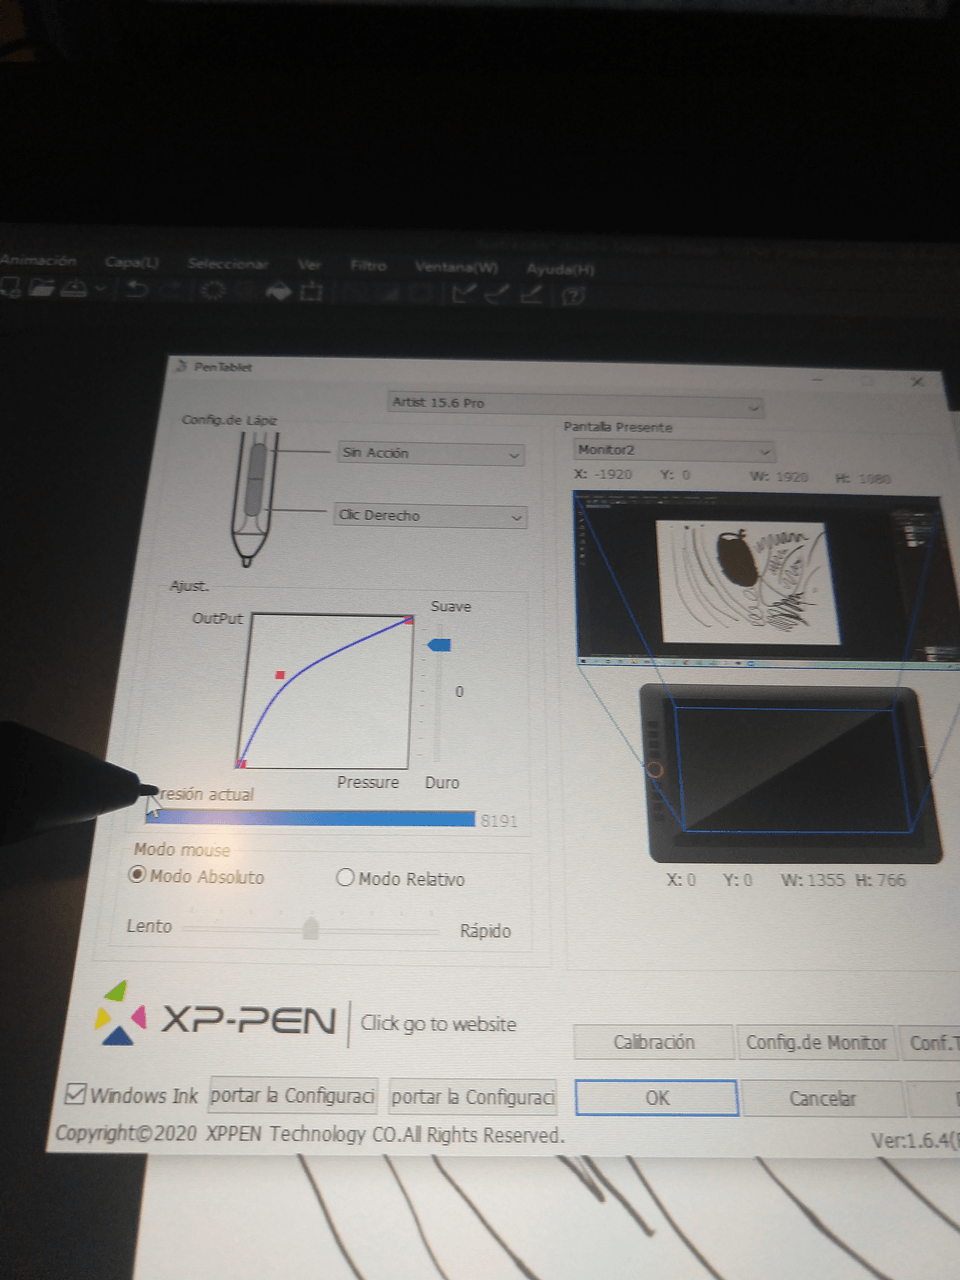Screen dimensions: 960x1280
Task: Toggle the Windows Ink checkbox
Action: 75,1094
